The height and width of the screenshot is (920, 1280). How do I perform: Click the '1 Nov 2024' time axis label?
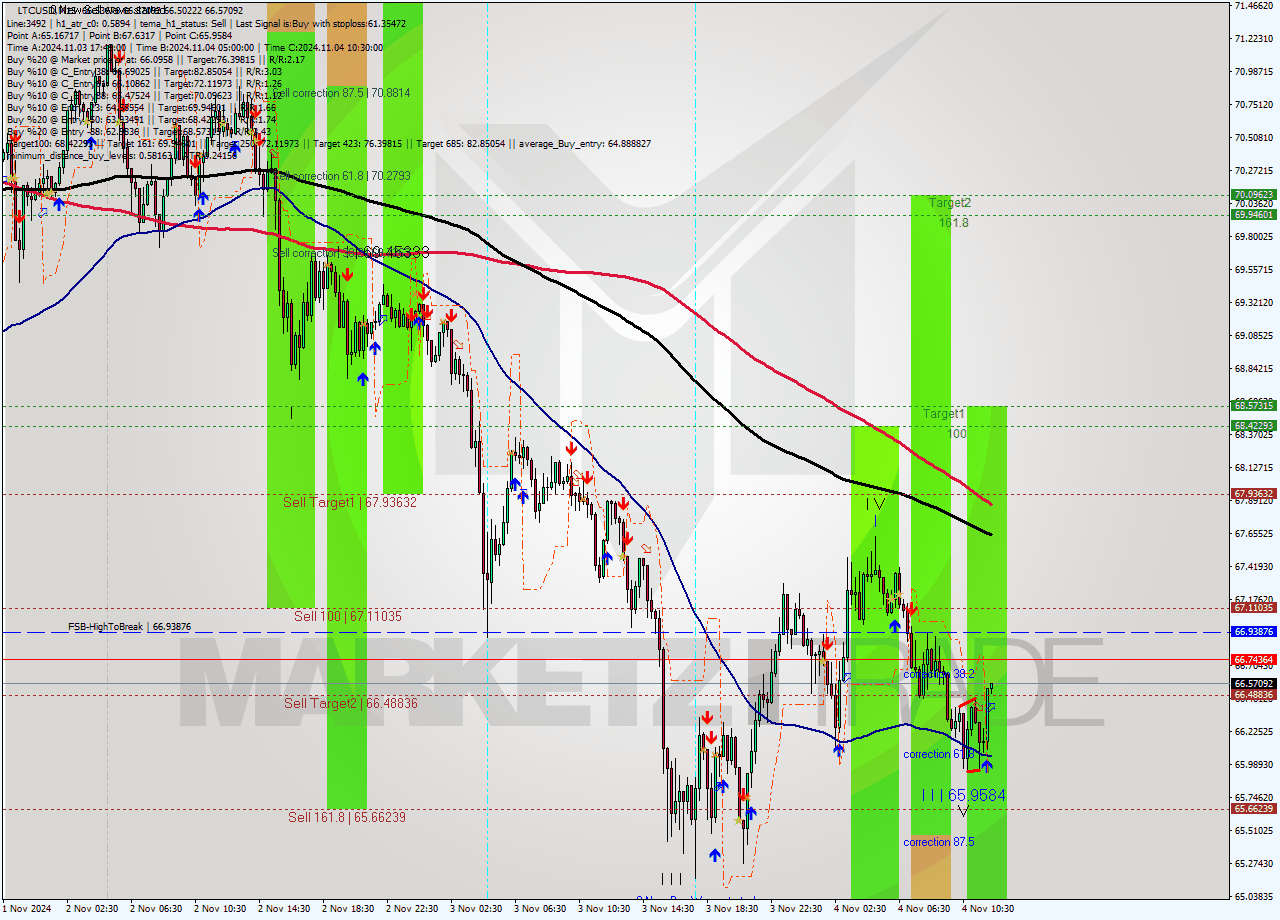coord(26,909)
